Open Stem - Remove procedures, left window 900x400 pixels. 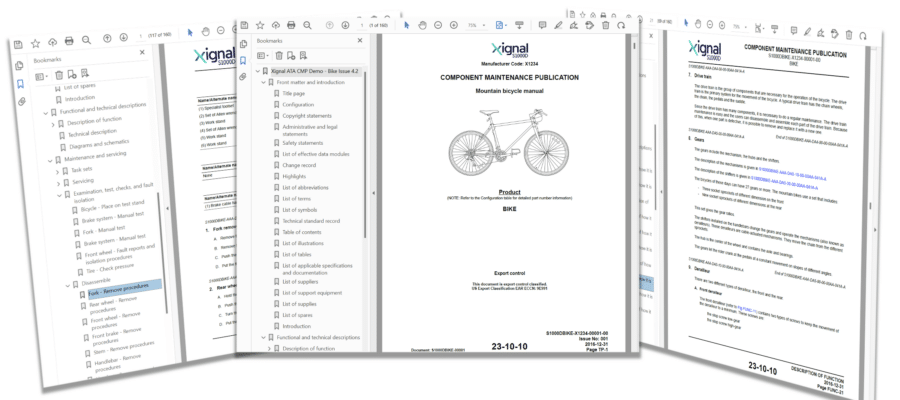pos(124,348)
